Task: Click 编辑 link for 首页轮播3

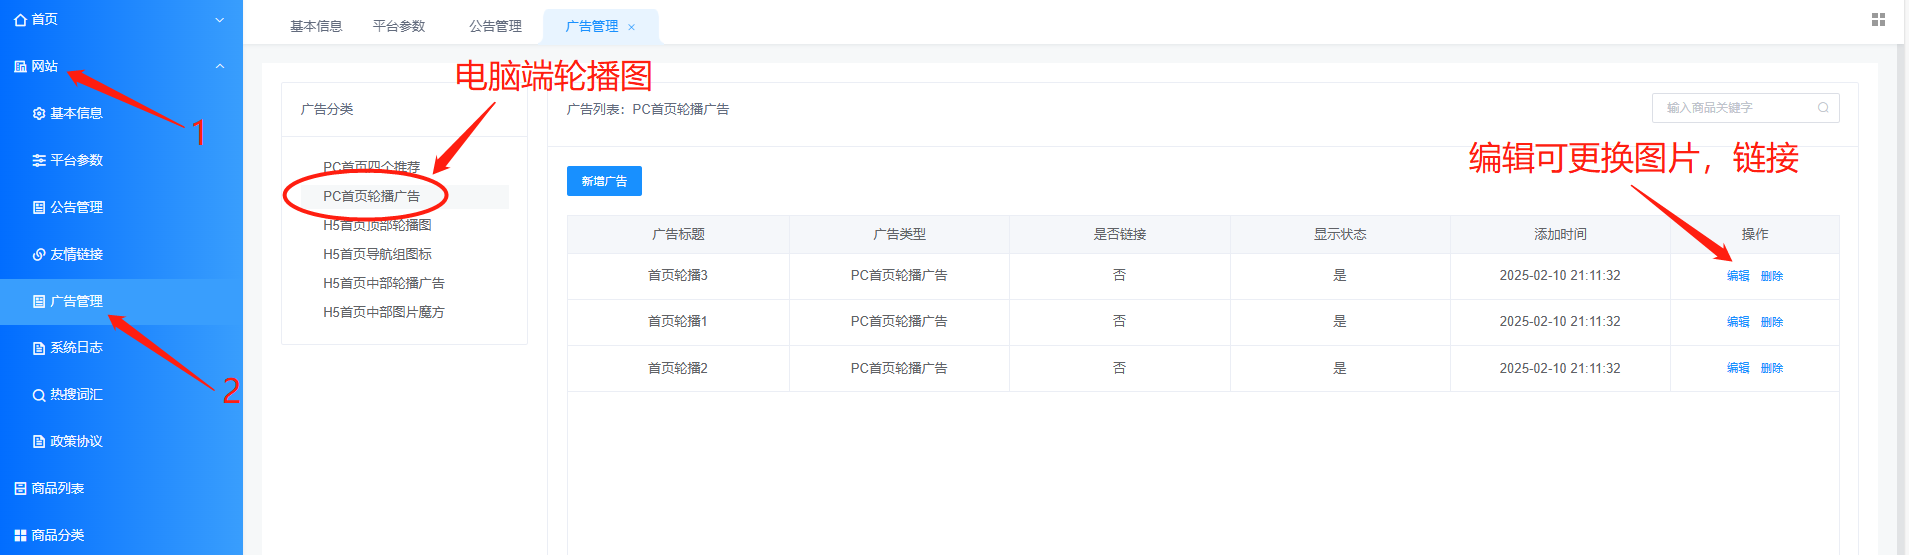Action: [x=1738, y=276]
